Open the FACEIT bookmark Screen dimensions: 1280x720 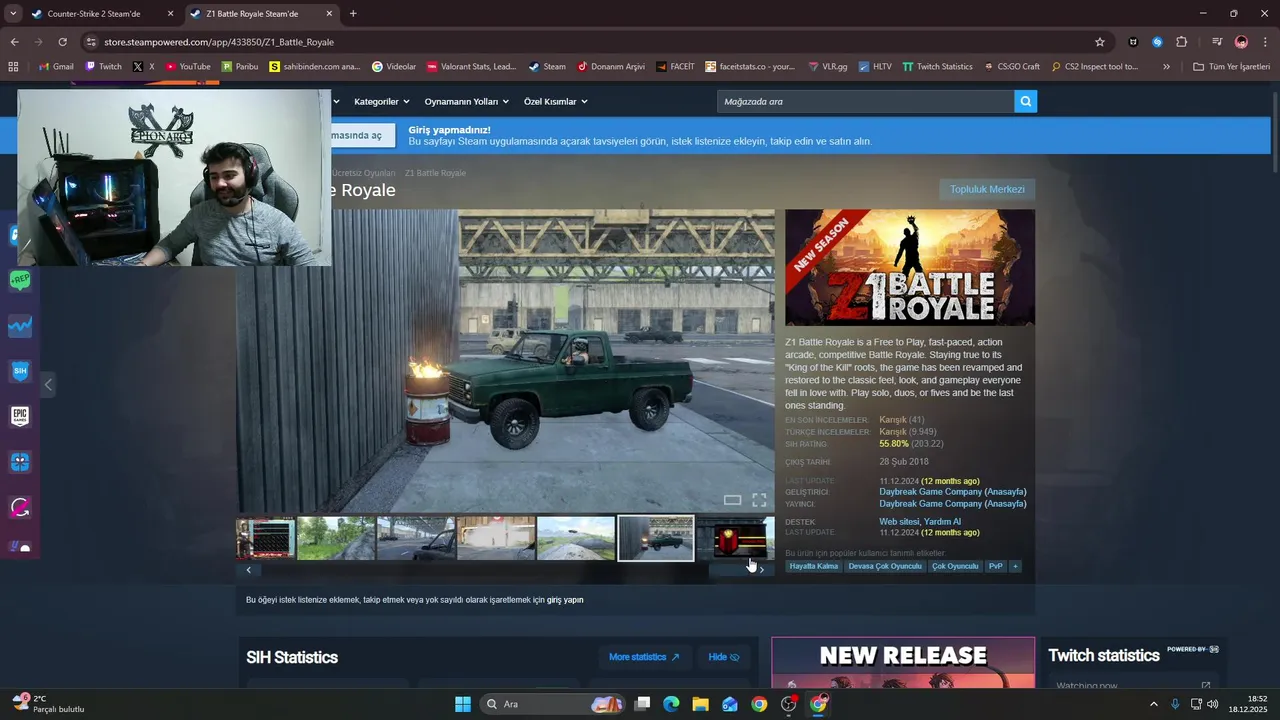675,67
